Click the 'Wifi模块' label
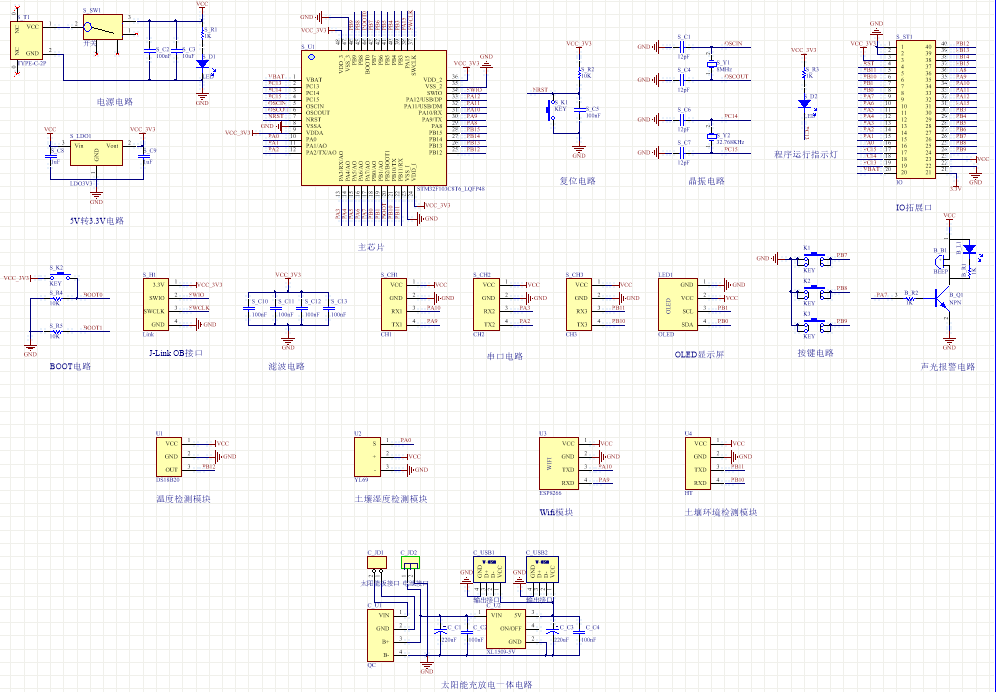The width and height of the screenshot is (996, 692). point(556,512)
